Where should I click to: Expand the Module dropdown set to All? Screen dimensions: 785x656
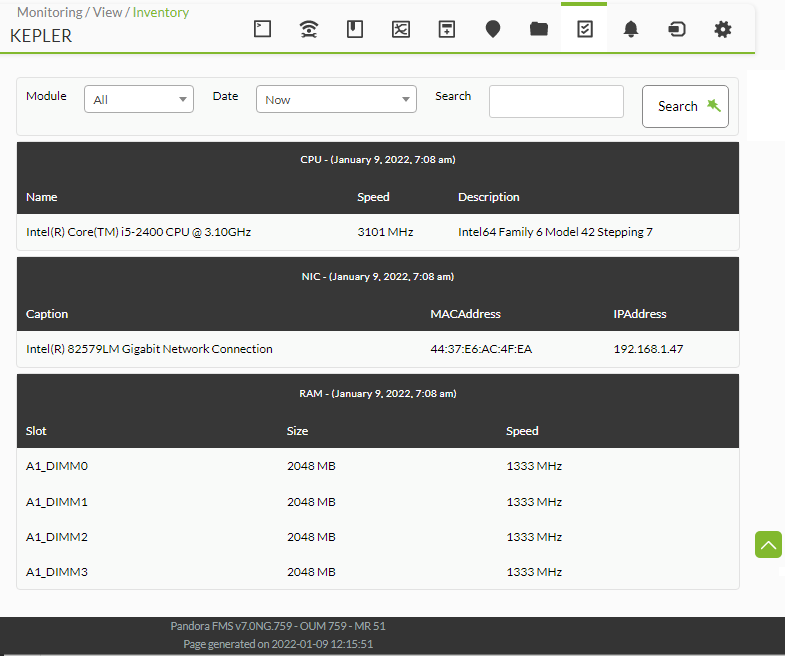tap(139, 99)
